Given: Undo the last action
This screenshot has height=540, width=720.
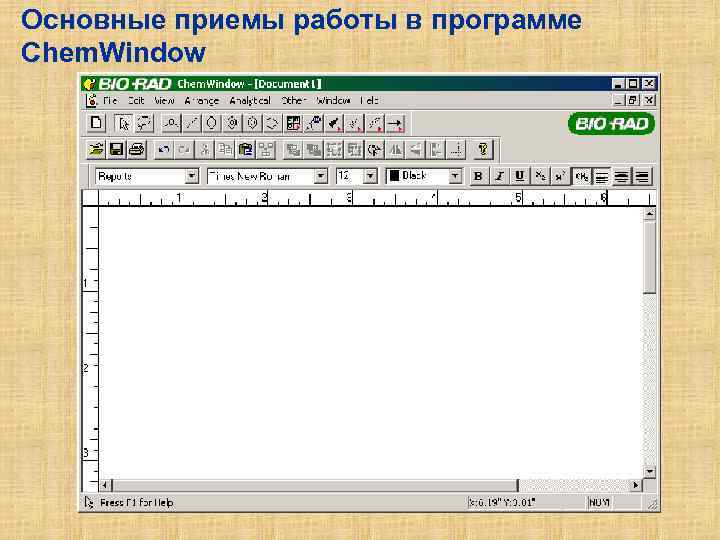Looking at the screenshot, I should tap(164, 150).
